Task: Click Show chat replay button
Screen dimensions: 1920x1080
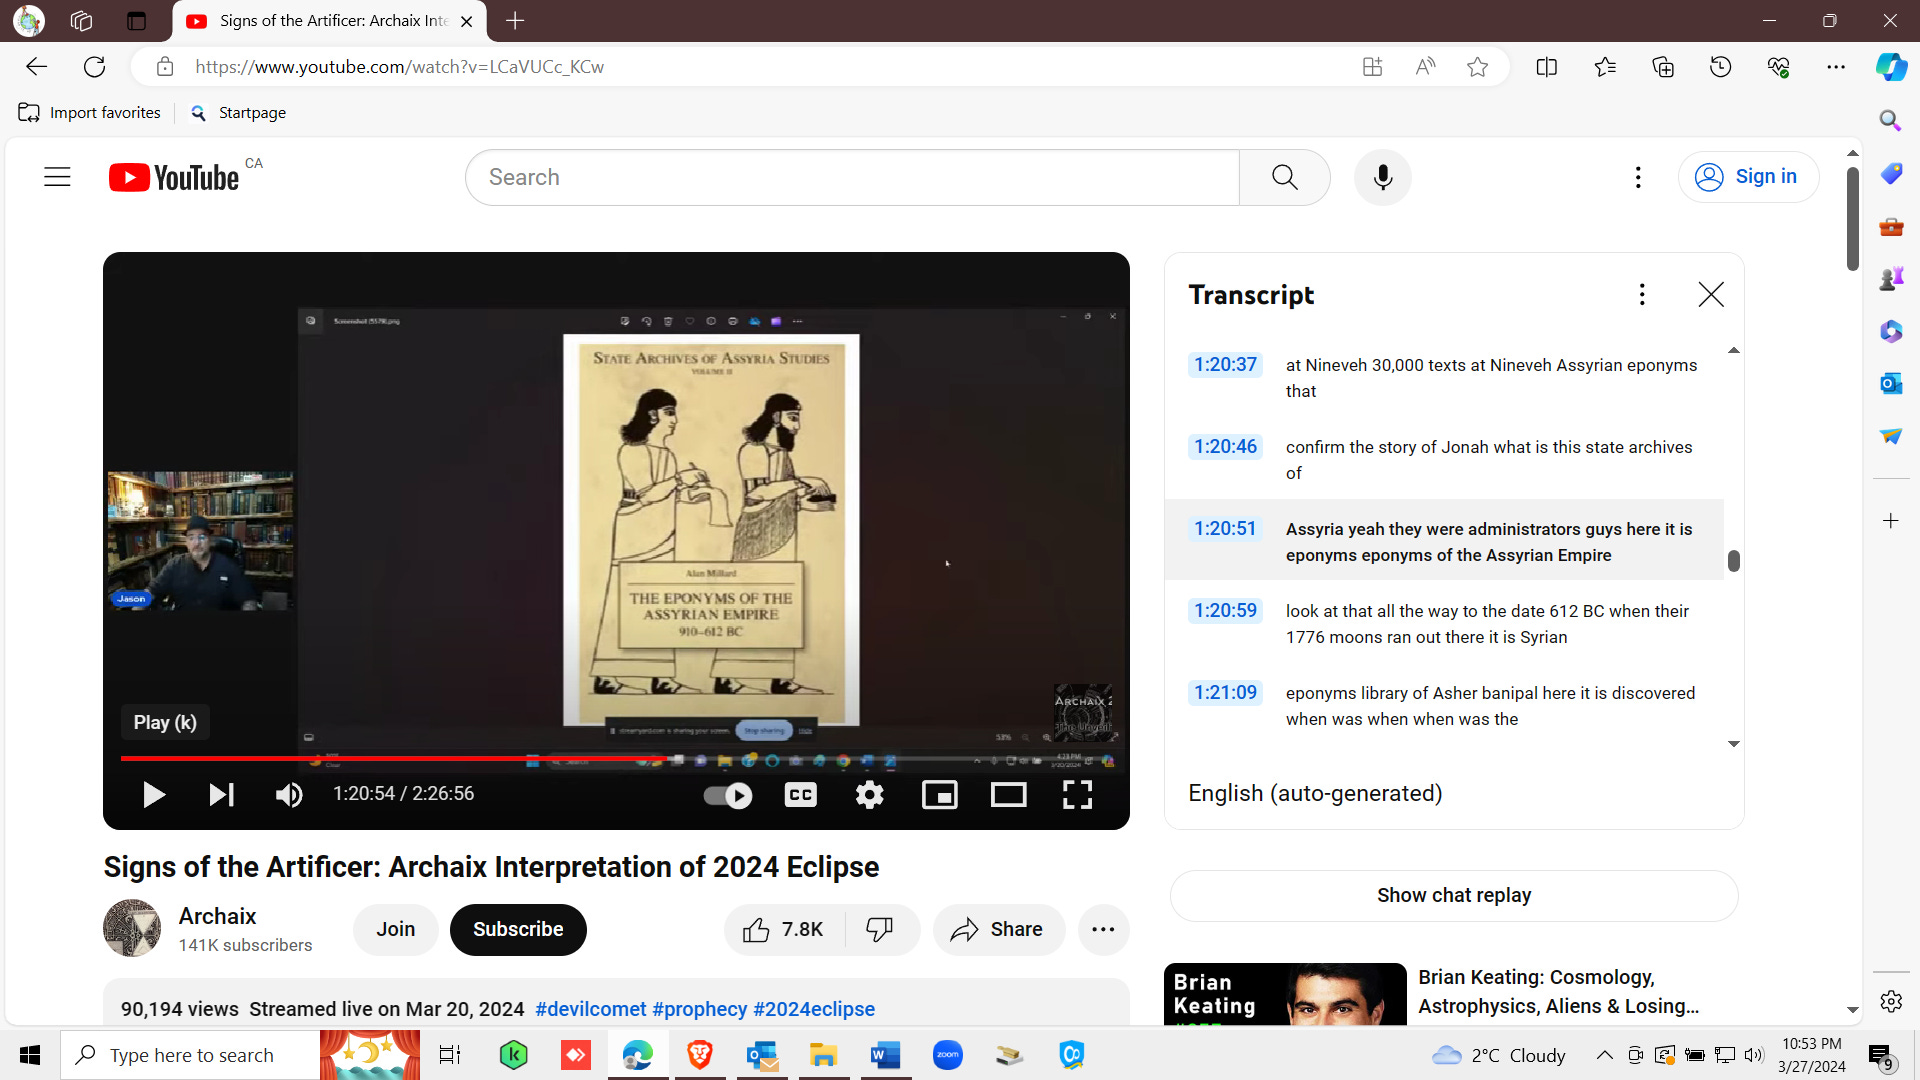Action: pyautogui.click(x=1453, y=895)
